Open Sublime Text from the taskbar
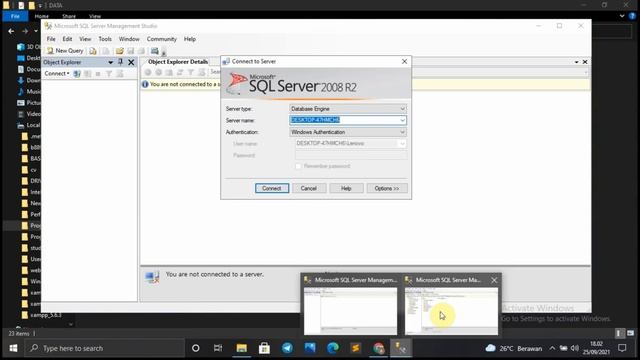Viewport: 640px width, 360px height. [x=356, y=348]
